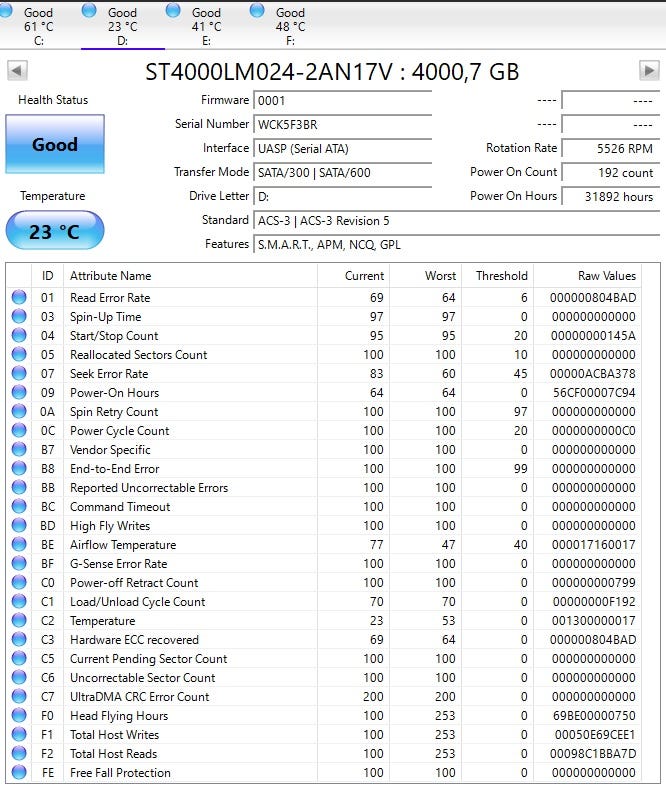Click status icon for Power-On Hours row
This screenshot has height=790, width=666.
tap(19, 392)
